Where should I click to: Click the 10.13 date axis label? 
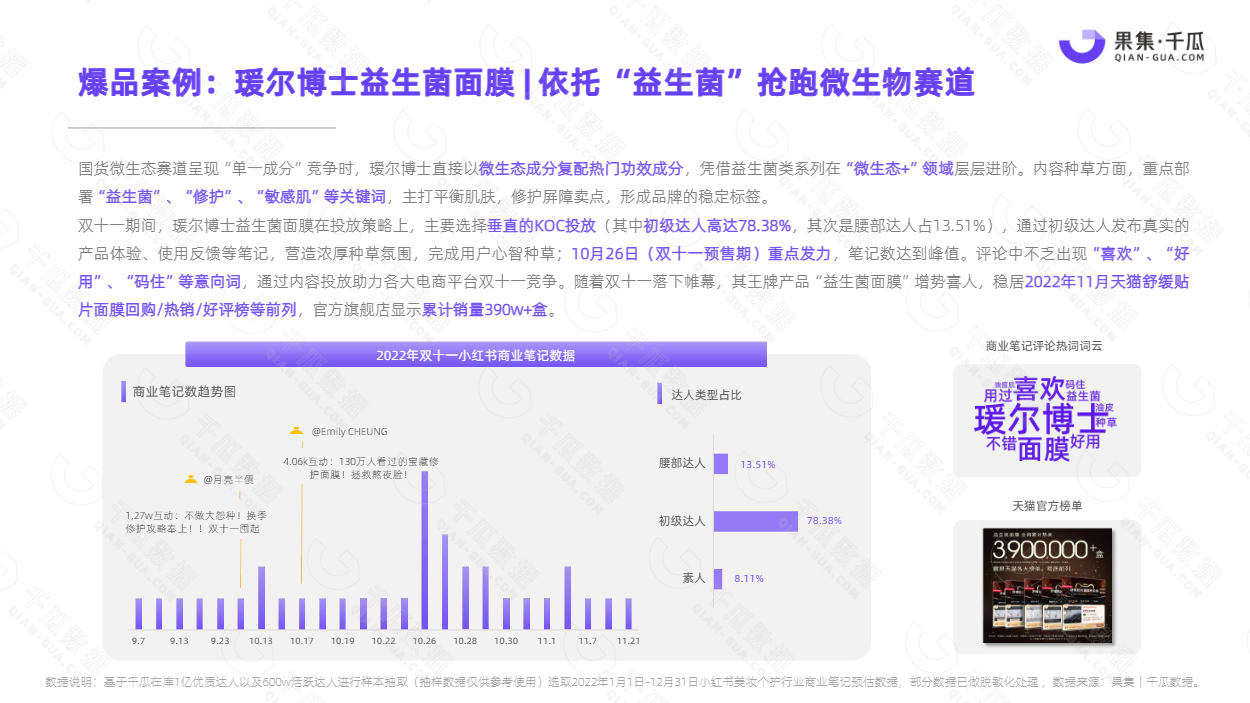[x=261, y=640]
